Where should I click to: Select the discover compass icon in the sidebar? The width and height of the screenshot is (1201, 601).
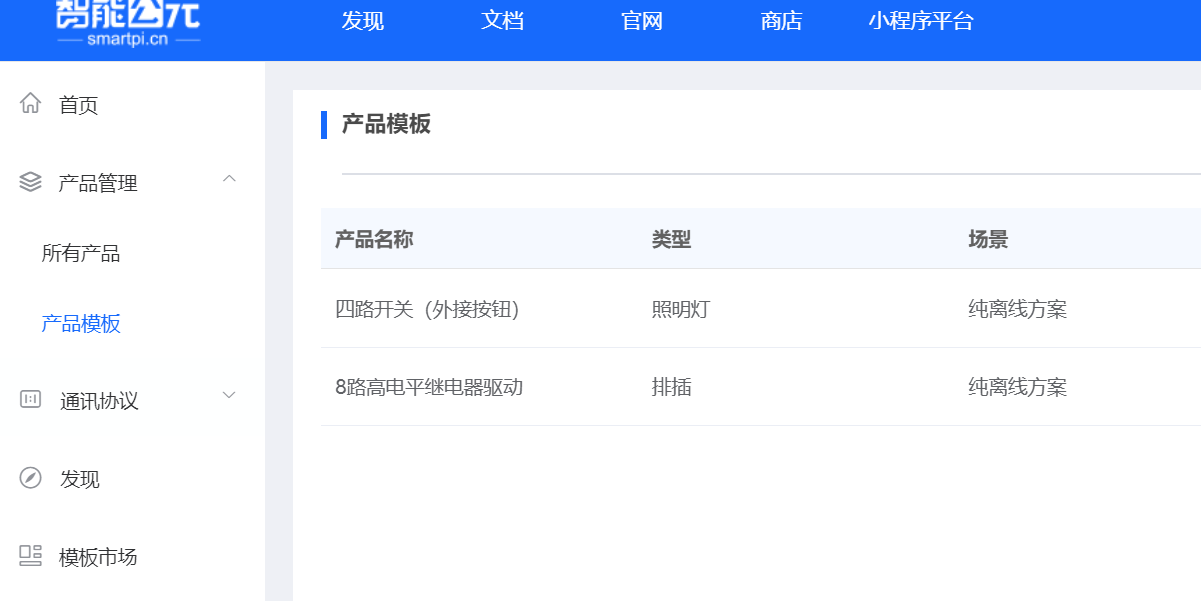(29, 479)
